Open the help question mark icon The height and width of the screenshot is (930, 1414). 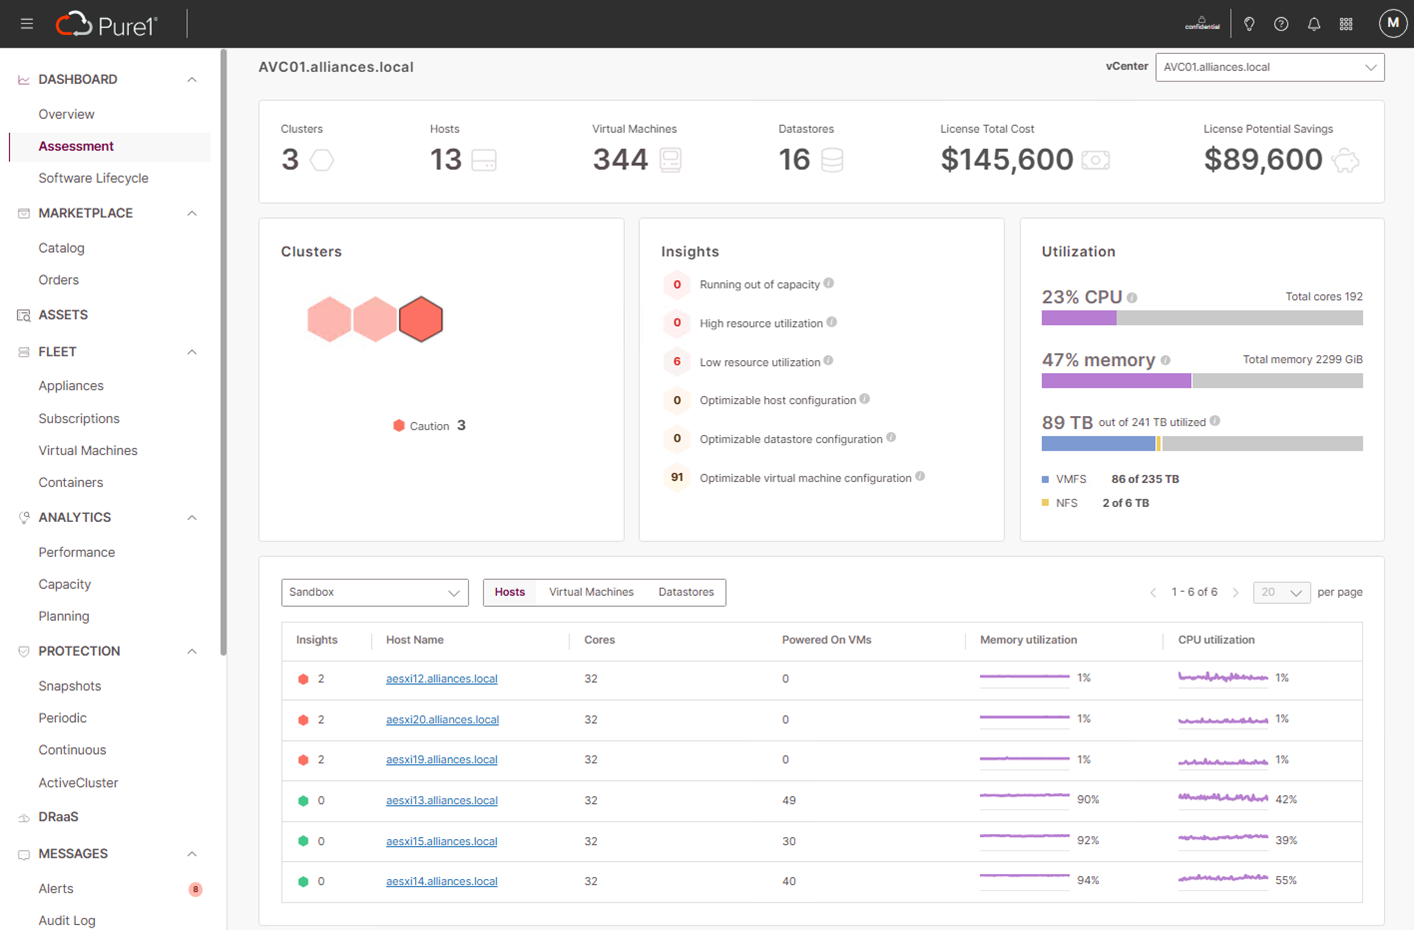coord(1281,24)
